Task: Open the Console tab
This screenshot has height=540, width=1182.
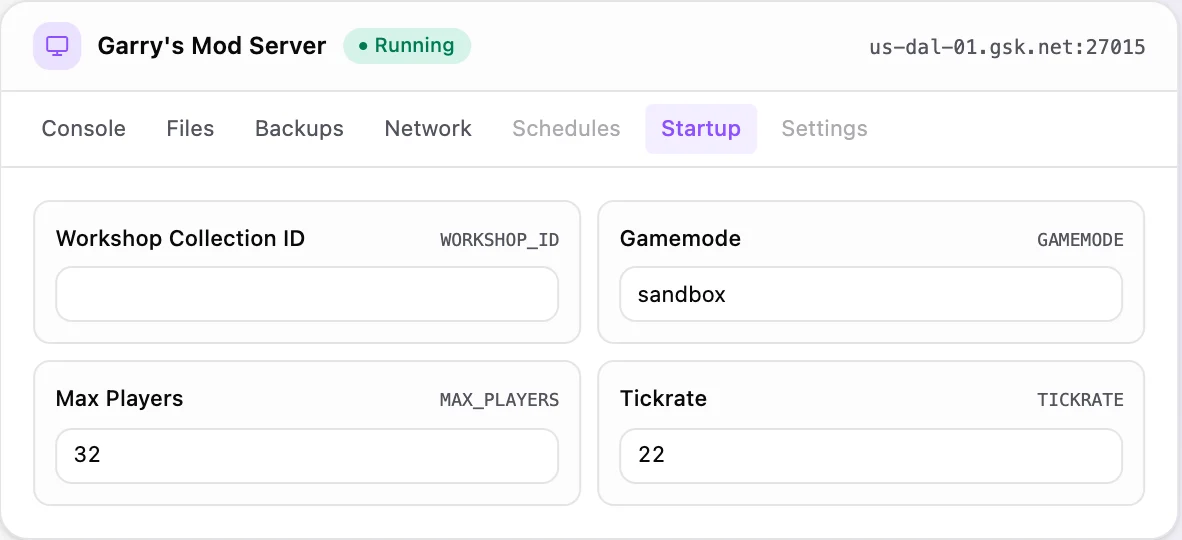Action: pyautogui.click(x=84, y=128)
